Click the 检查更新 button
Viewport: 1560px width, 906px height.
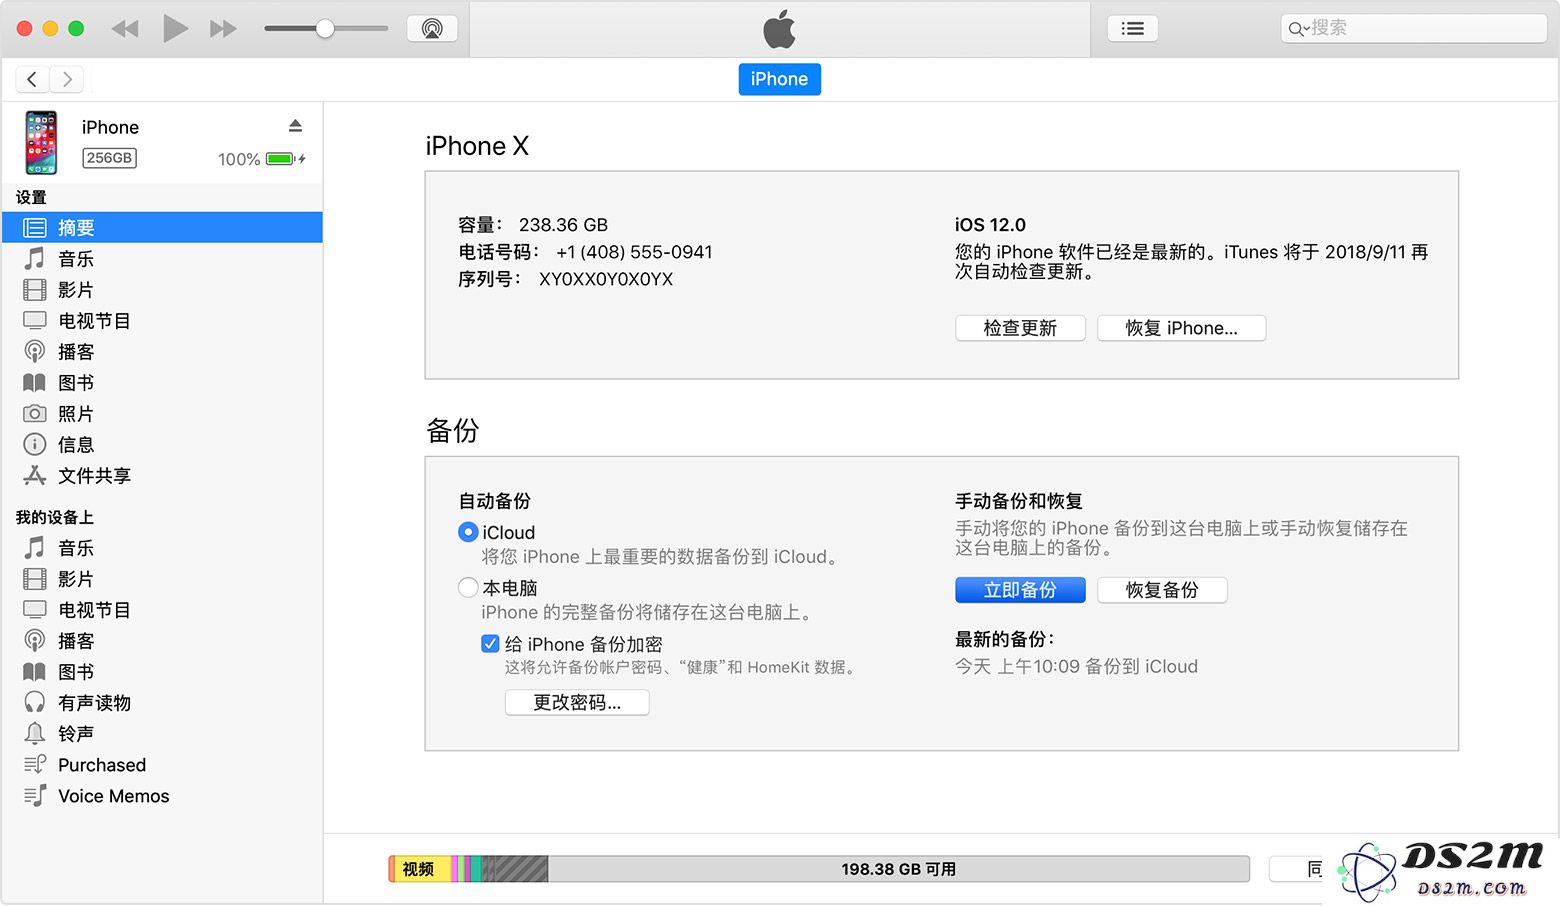[x=1020, y=328]
